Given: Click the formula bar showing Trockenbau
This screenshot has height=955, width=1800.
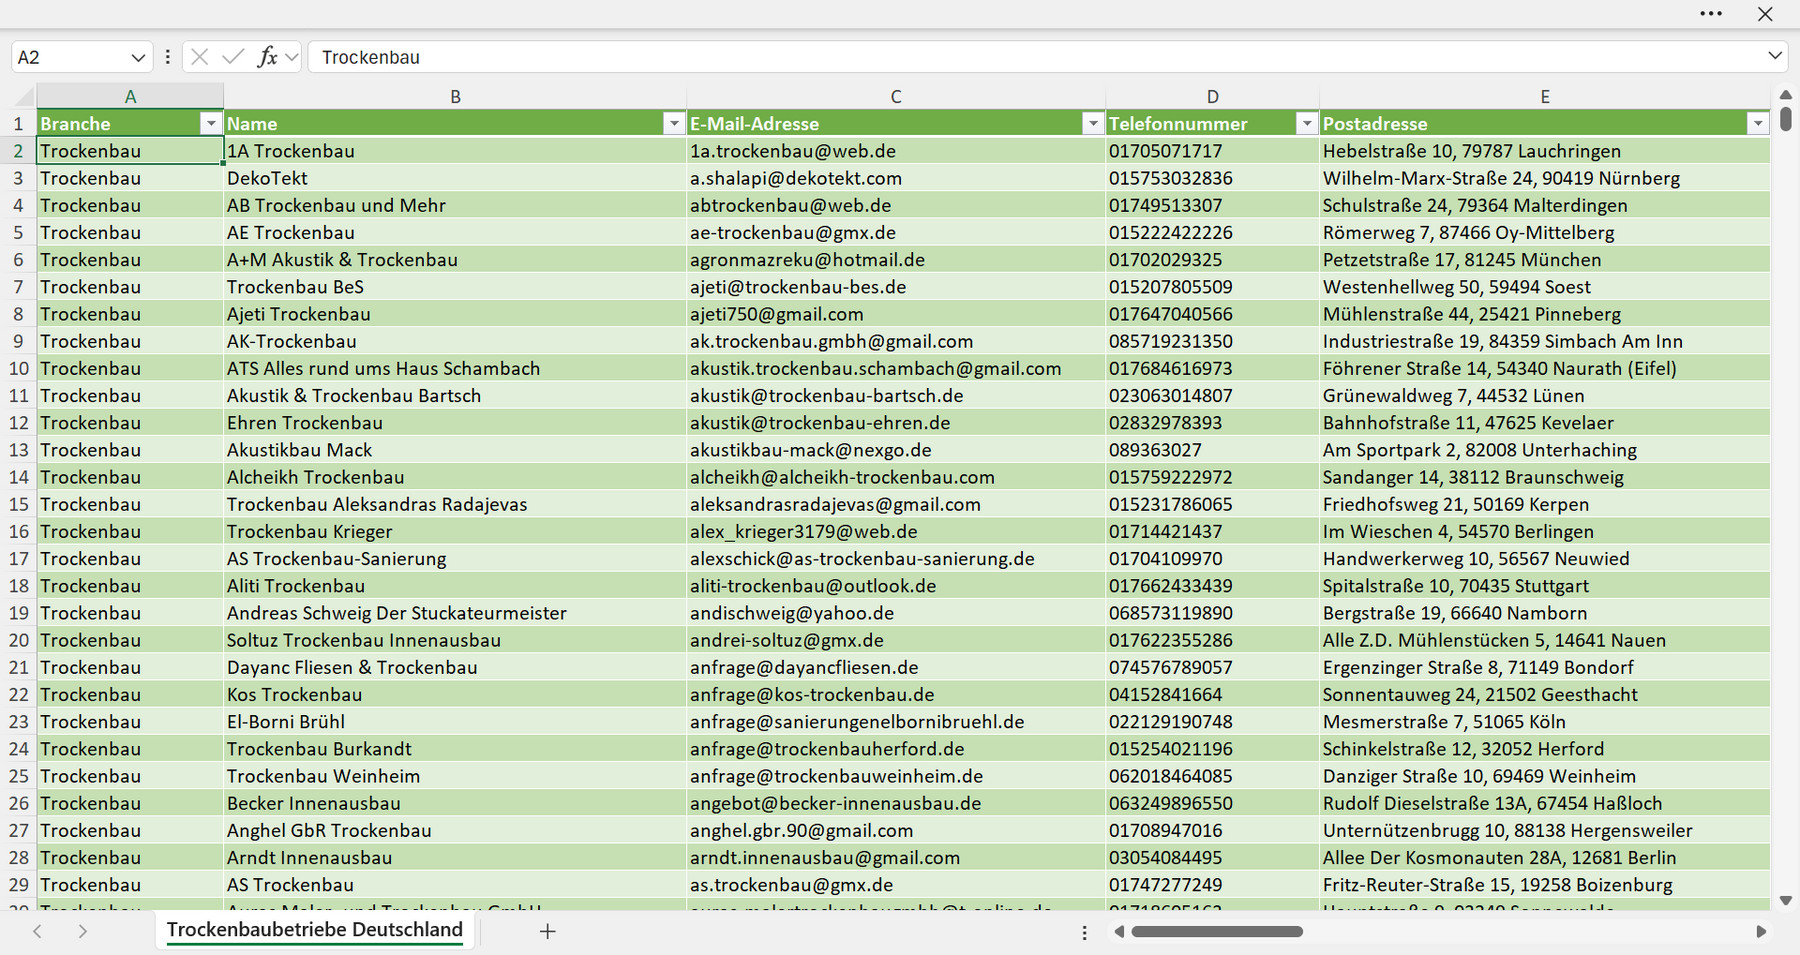Looking at the screenshot, I should point(1035,57).
